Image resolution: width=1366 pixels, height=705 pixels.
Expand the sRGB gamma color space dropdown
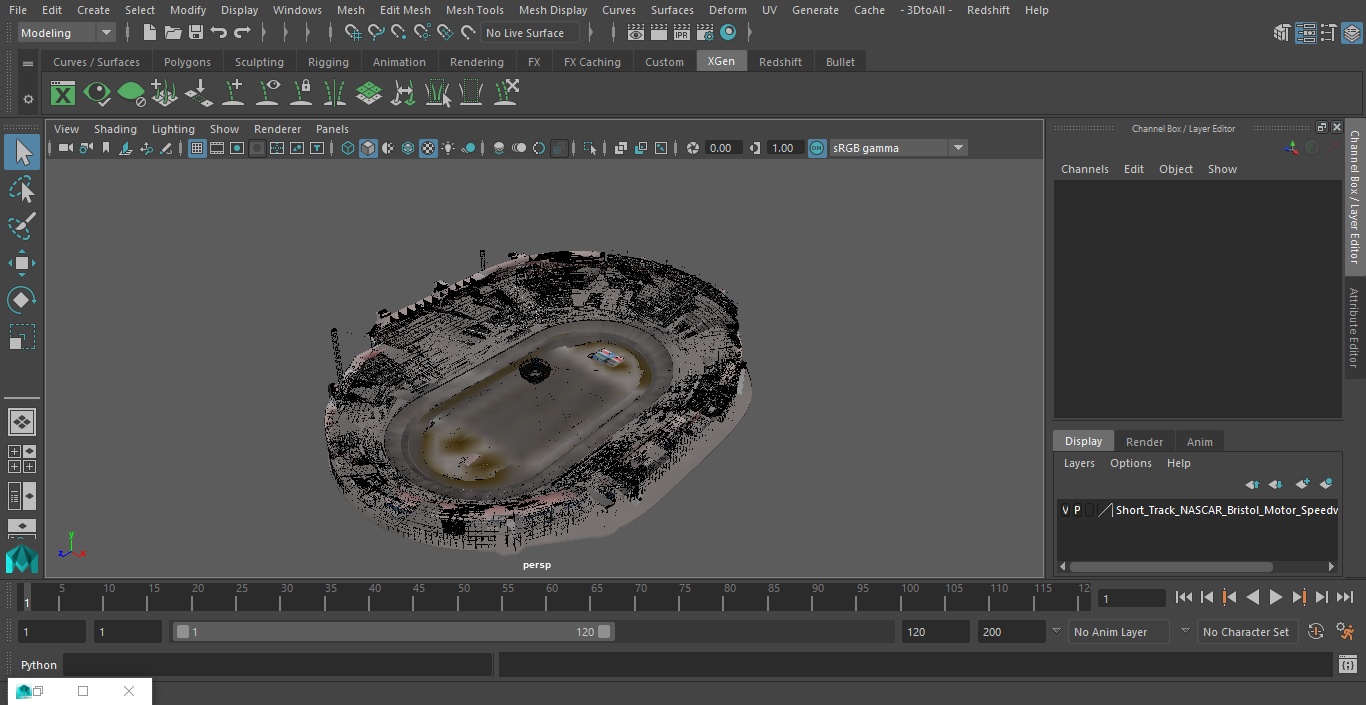[x=957, y=148]
